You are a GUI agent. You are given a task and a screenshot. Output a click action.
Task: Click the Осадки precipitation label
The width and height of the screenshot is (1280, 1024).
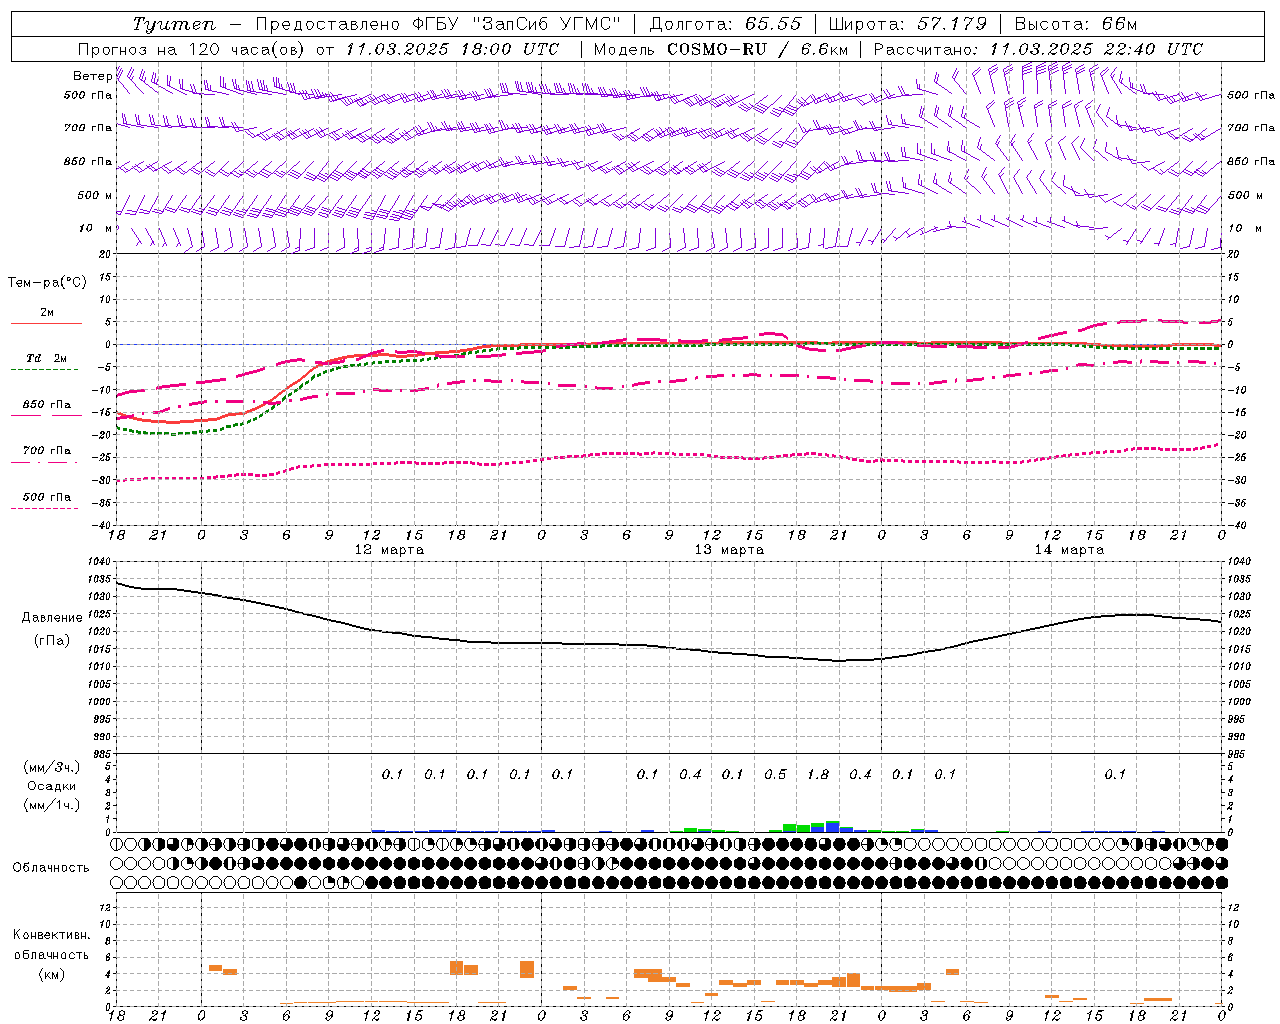click(52, 786)
